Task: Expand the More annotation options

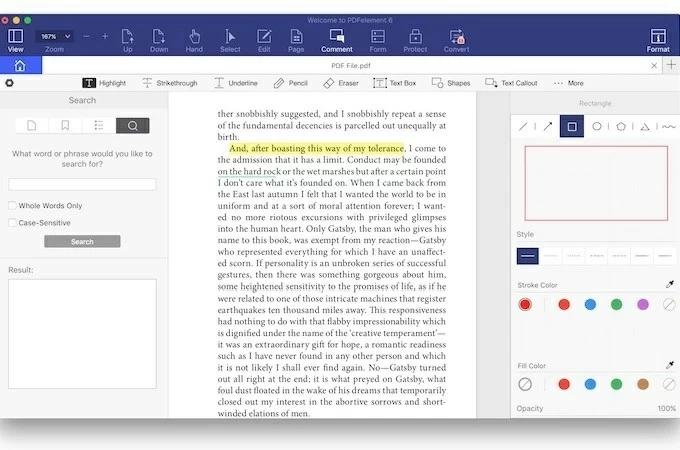Action: pos(568,83)
